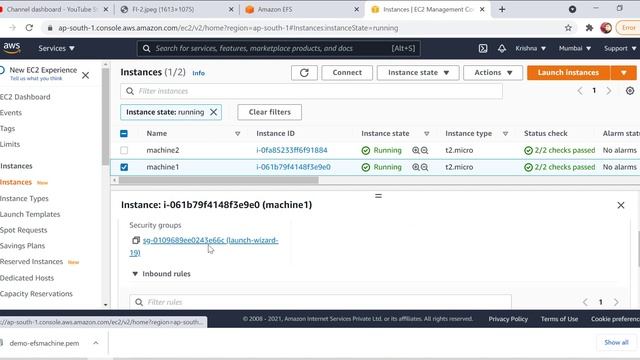640x360 pixels.
Task: Open the Krishna account dropdown
Action: click(530, 48)
